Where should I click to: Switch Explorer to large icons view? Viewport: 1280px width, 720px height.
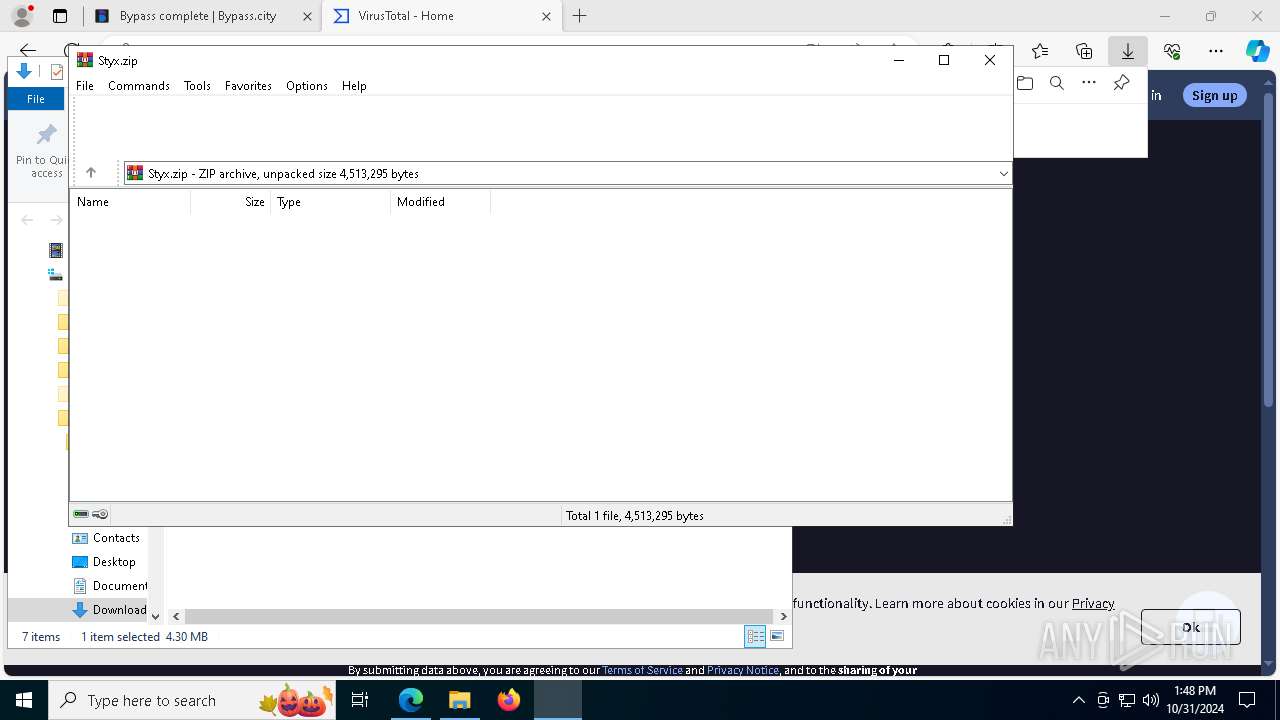coord(777,636)
